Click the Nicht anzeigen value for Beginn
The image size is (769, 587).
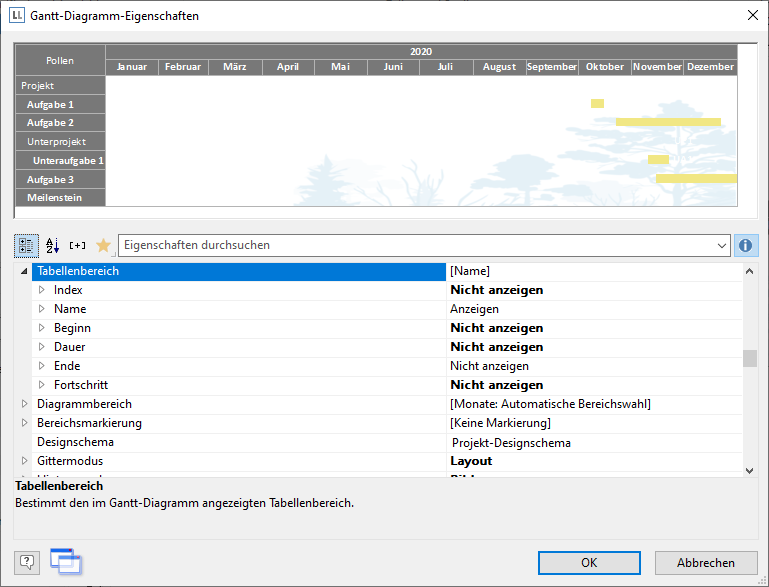click(x=496, y=328)
